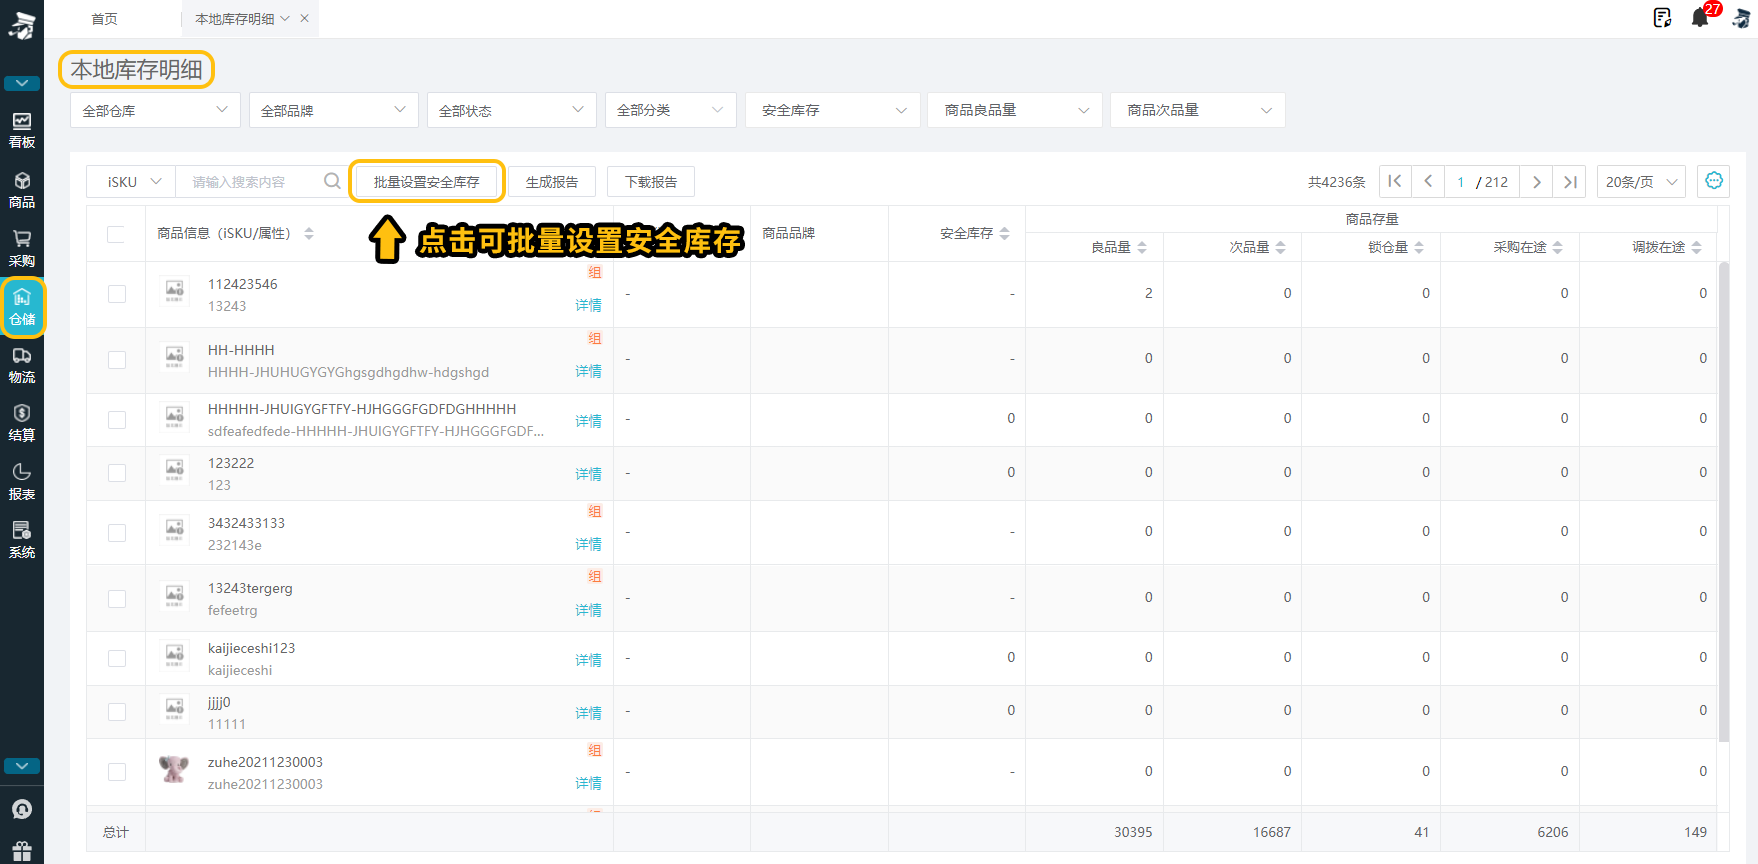The height and width of the screenshot is (864, 1758).
Task: Open the 全部仓库 warehouse dropdown
Action: (155, 110)
